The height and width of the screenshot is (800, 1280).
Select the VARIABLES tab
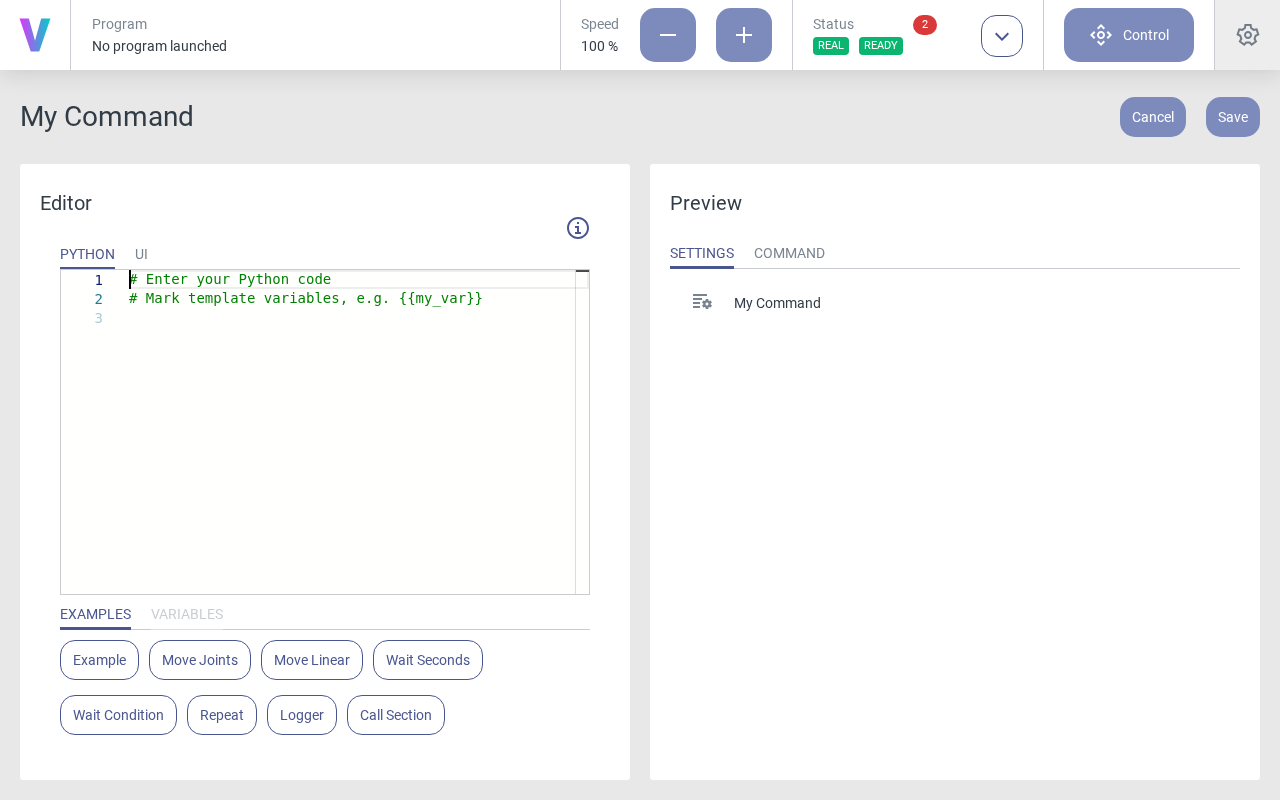point(187,614)
